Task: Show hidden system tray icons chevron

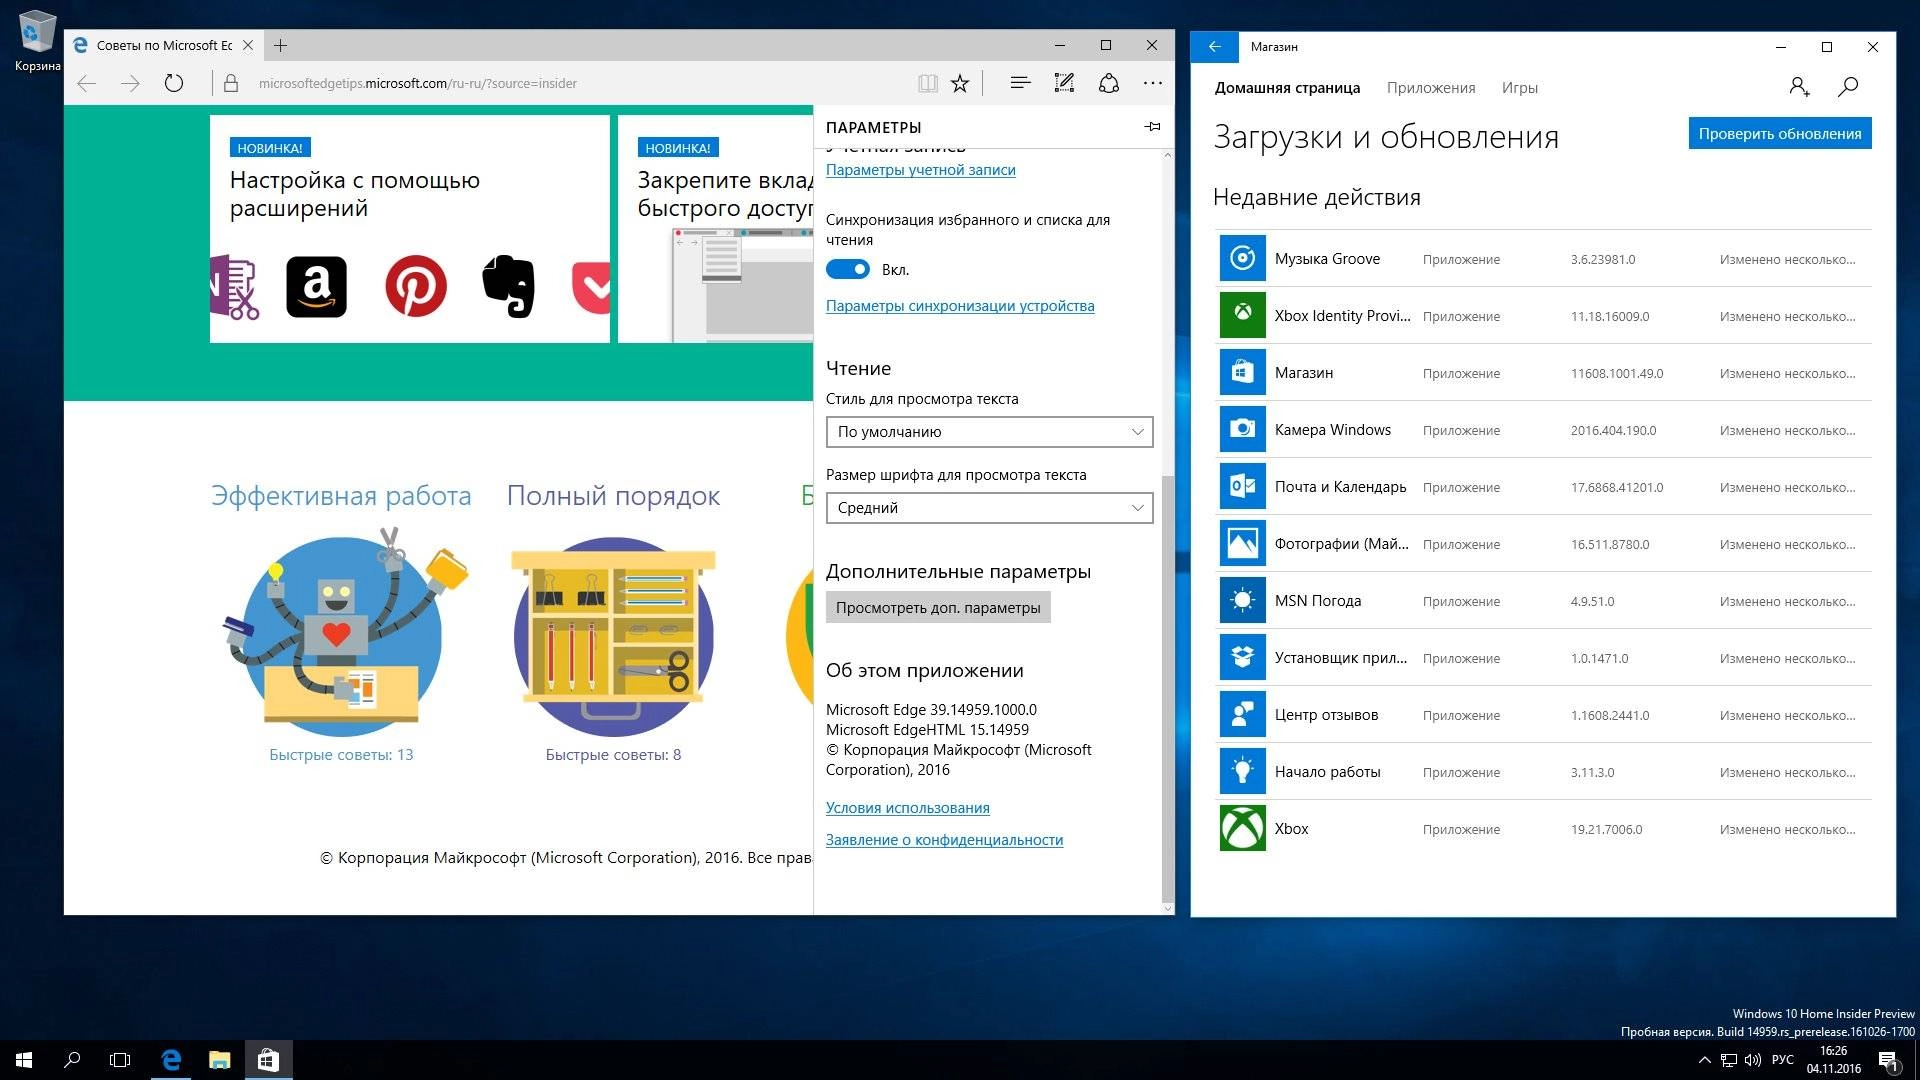Action: pos(1705,1060)
